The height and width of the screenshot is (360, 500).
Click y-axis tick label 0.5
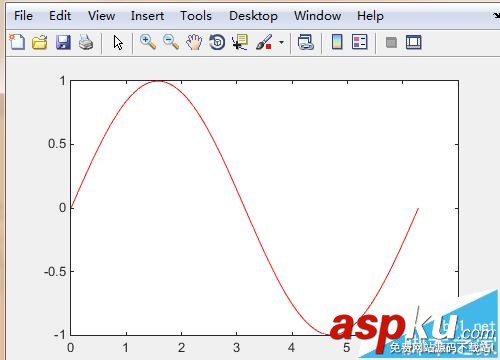tap(57, 144)
